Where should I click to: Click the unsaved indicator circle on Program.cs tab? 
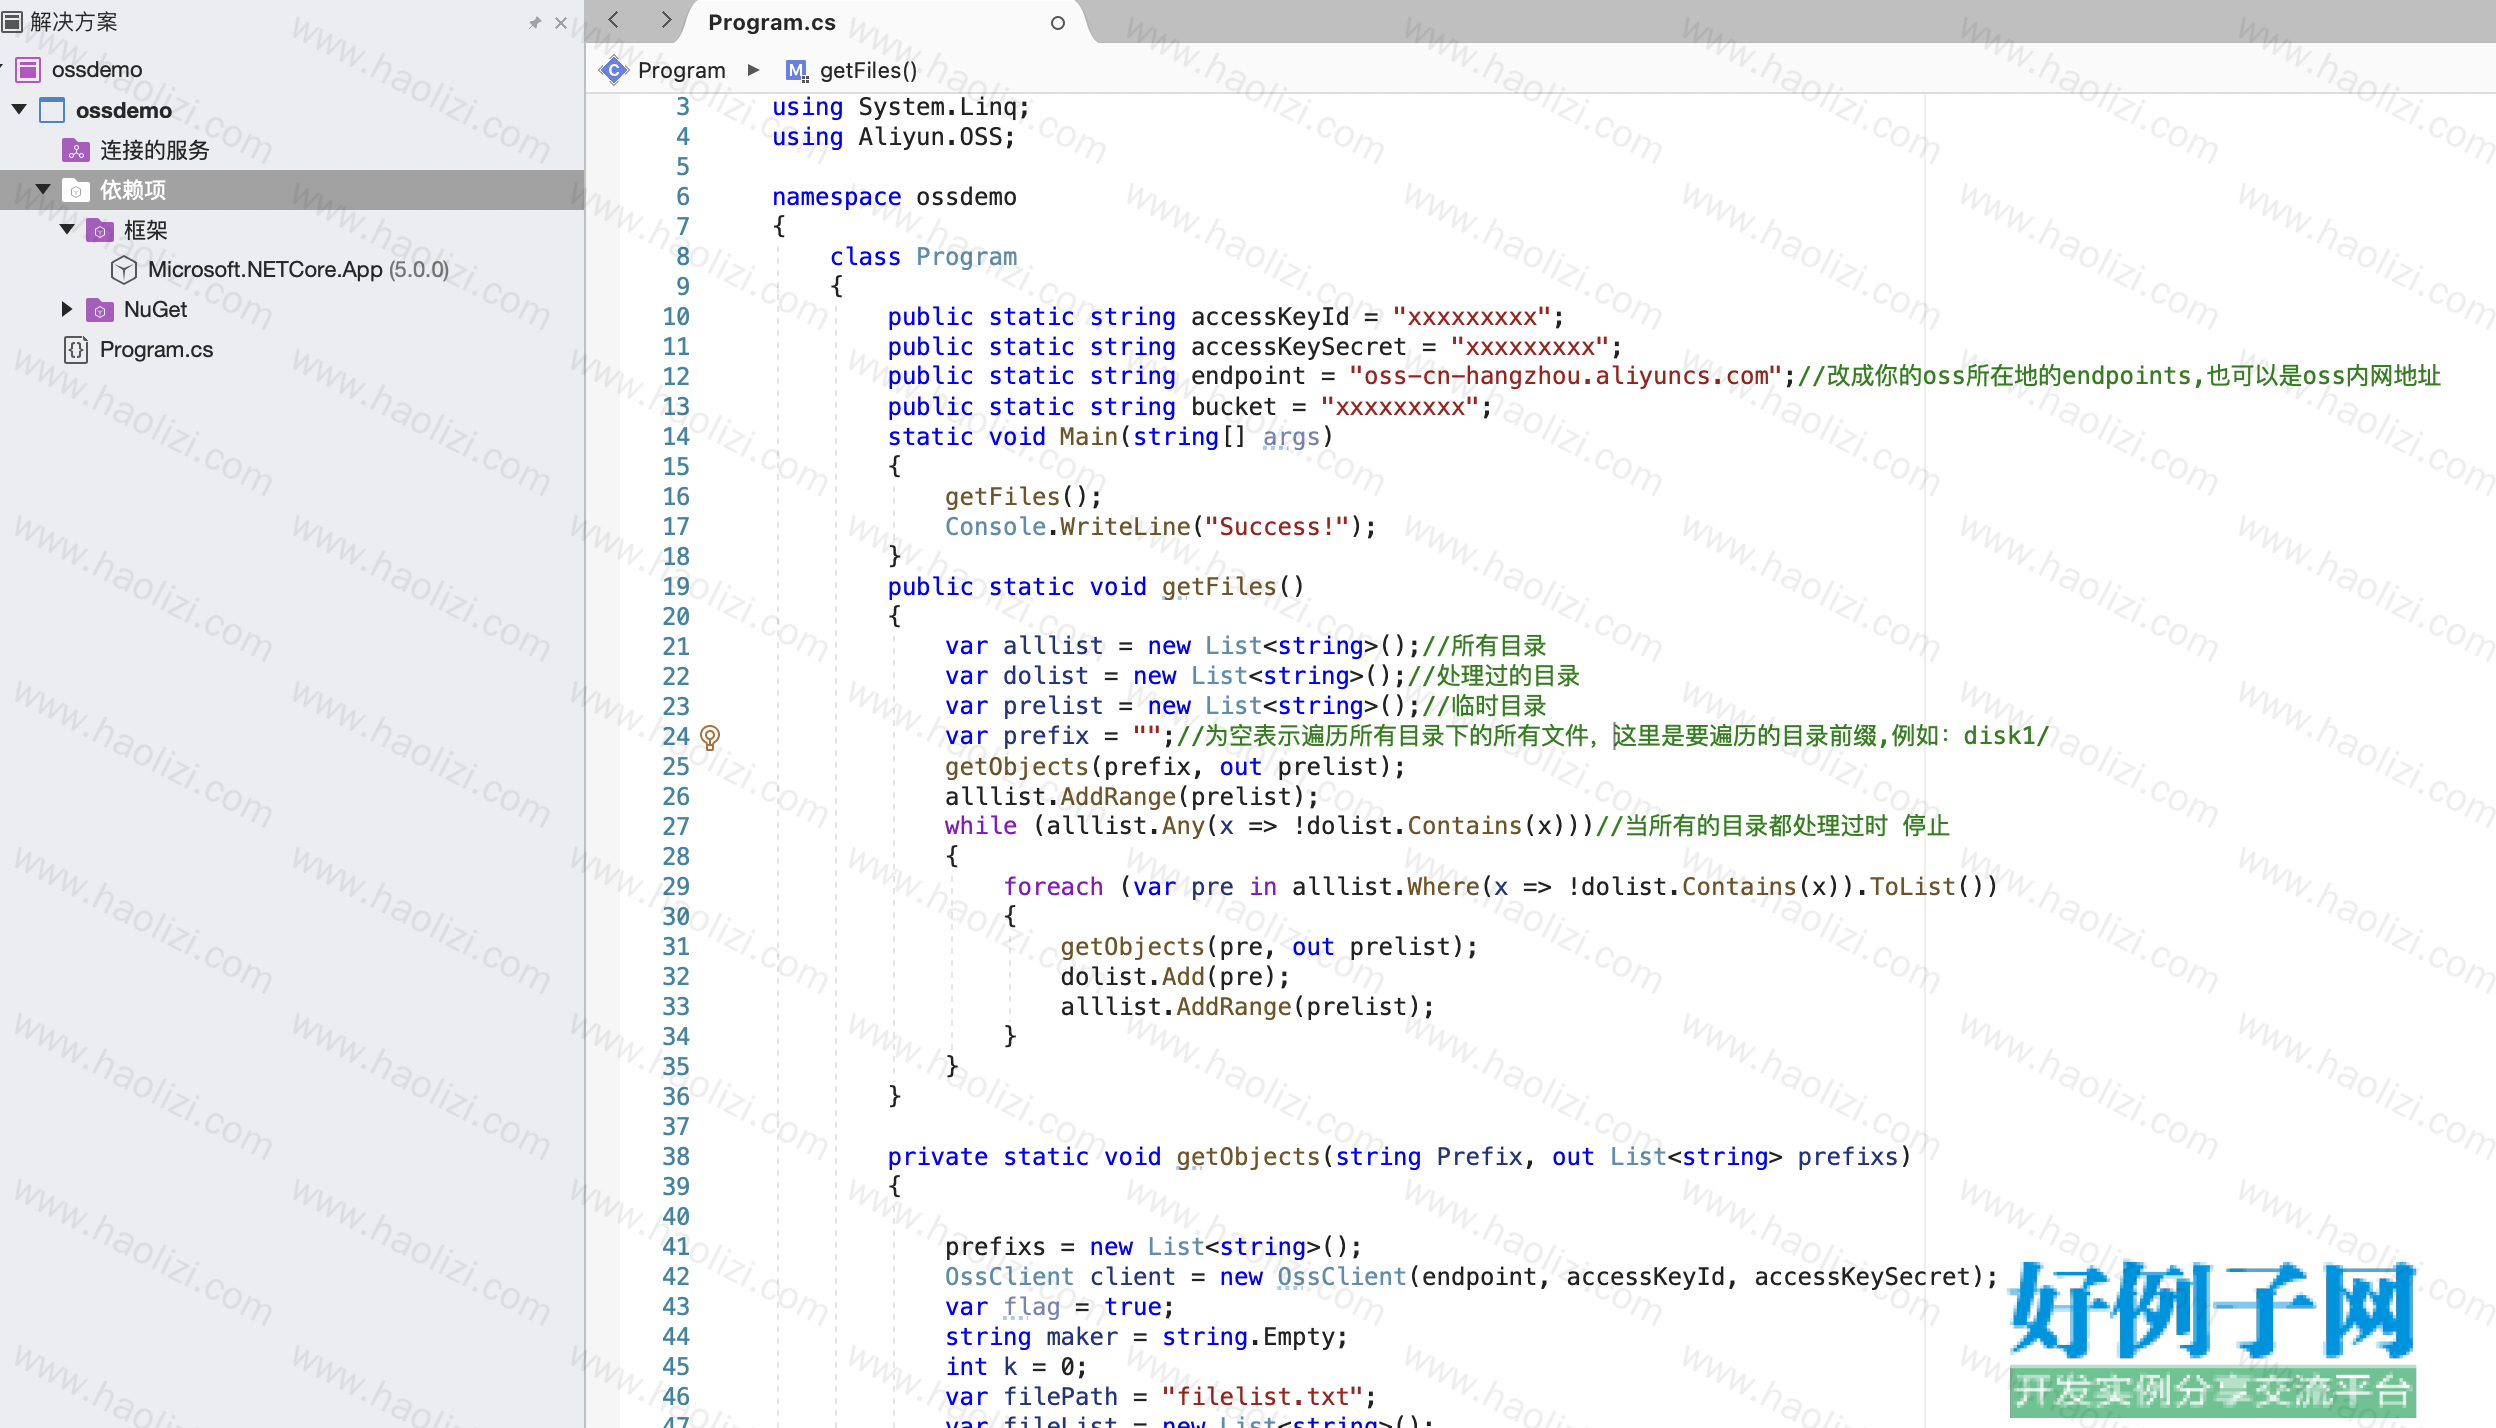coord(1058,23)
